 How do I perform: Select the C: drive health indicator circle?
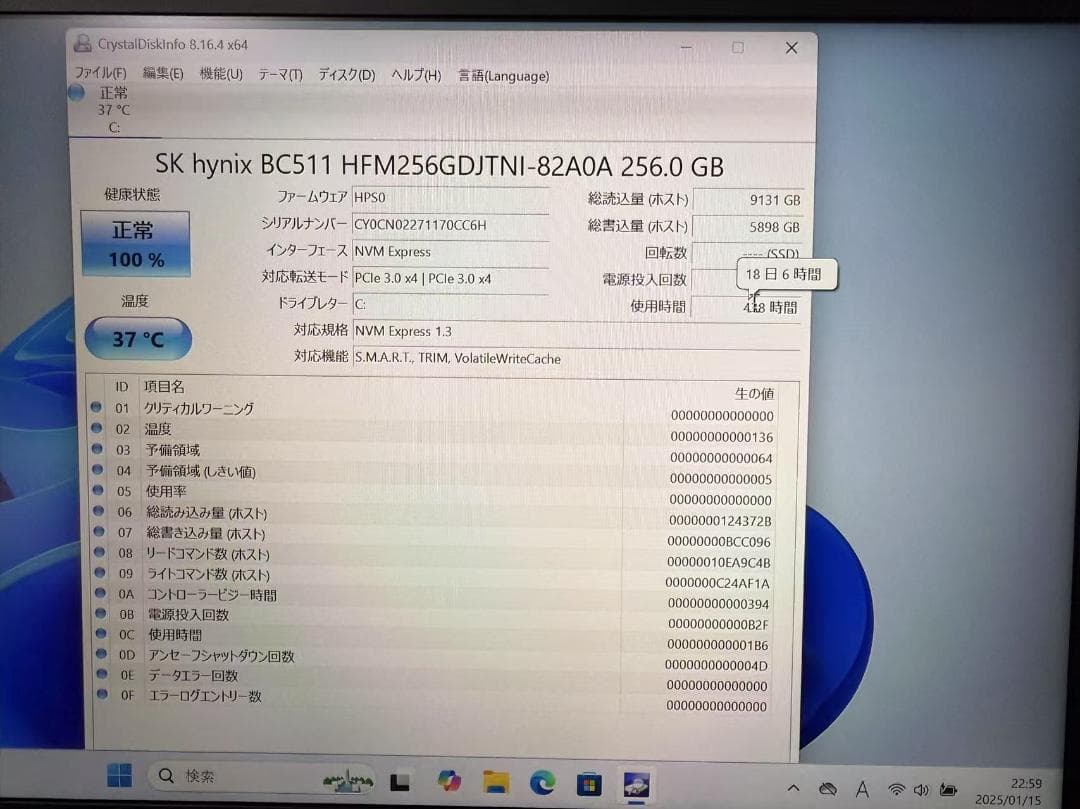[x=76, y=93]
